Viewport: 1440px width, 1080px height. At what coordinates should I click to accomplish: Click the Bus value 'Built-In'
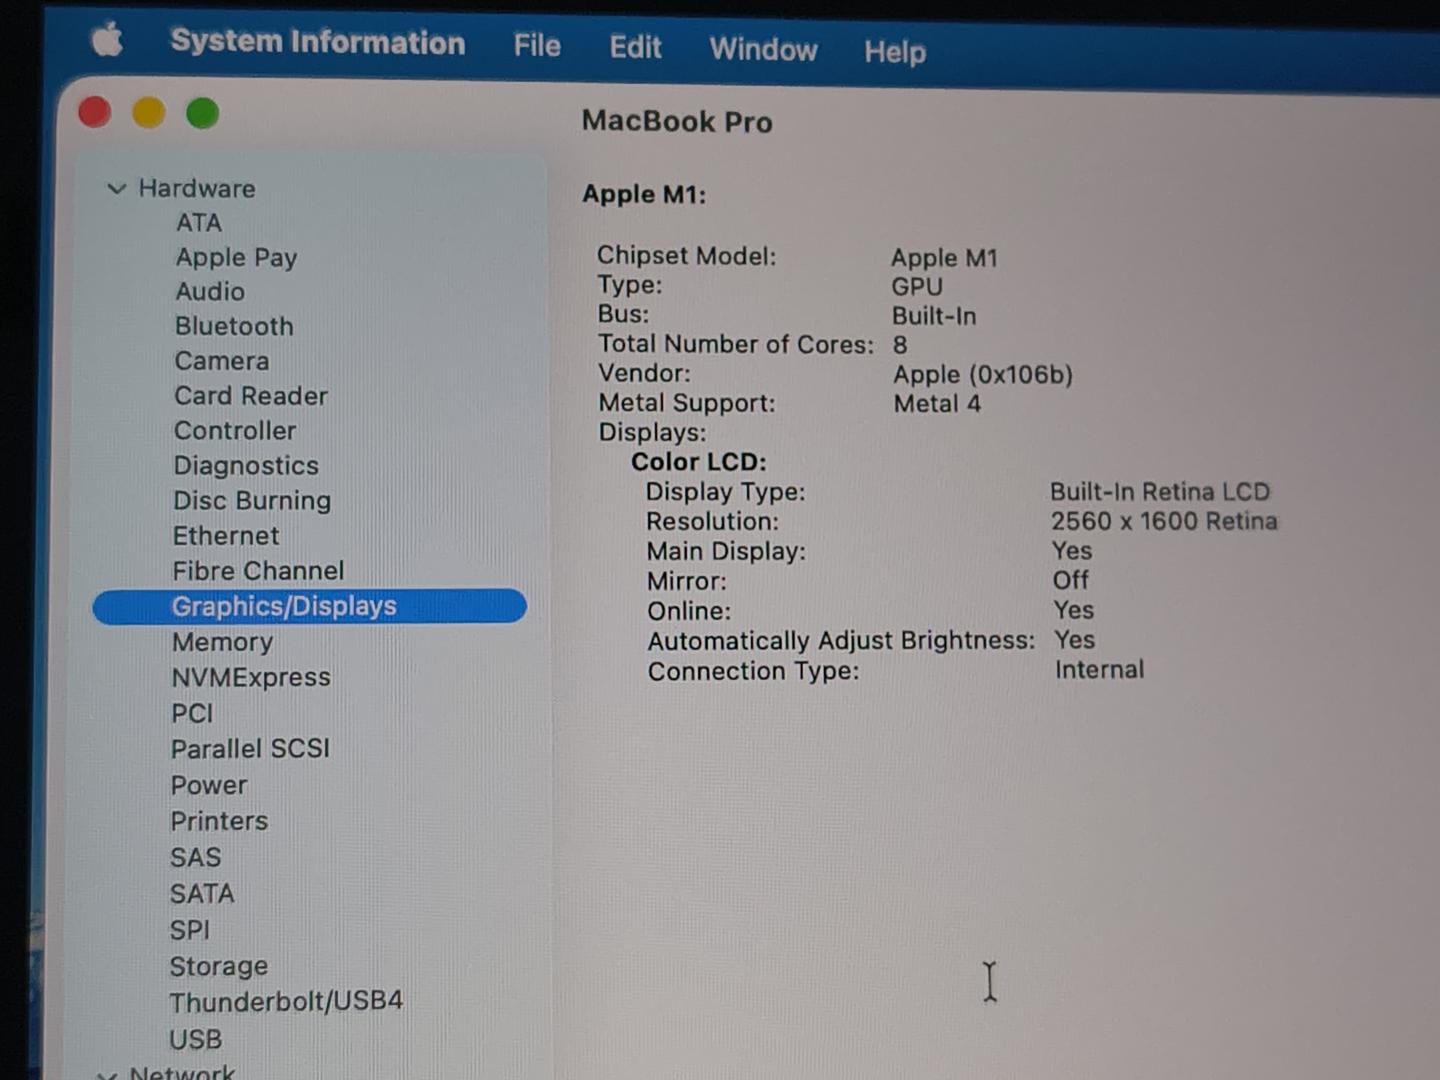[934, 316]
